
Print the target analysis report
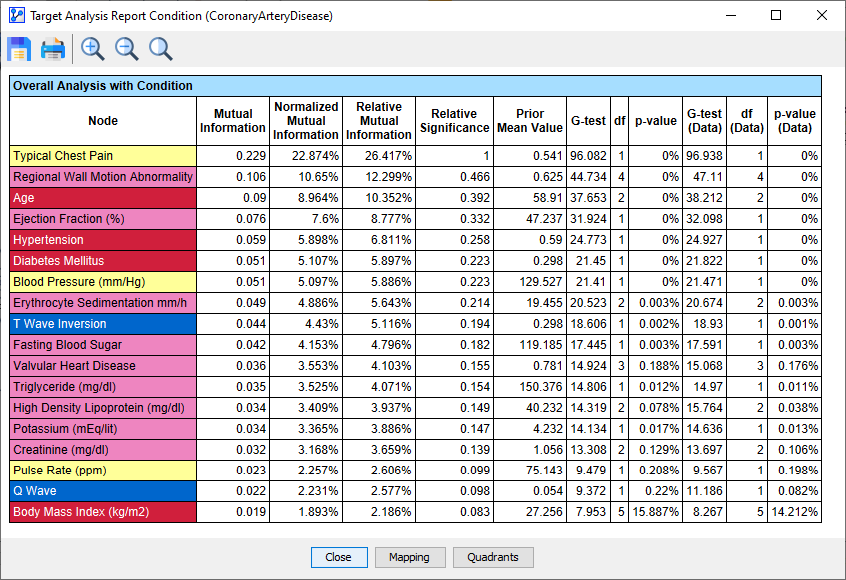click(52, 48)
